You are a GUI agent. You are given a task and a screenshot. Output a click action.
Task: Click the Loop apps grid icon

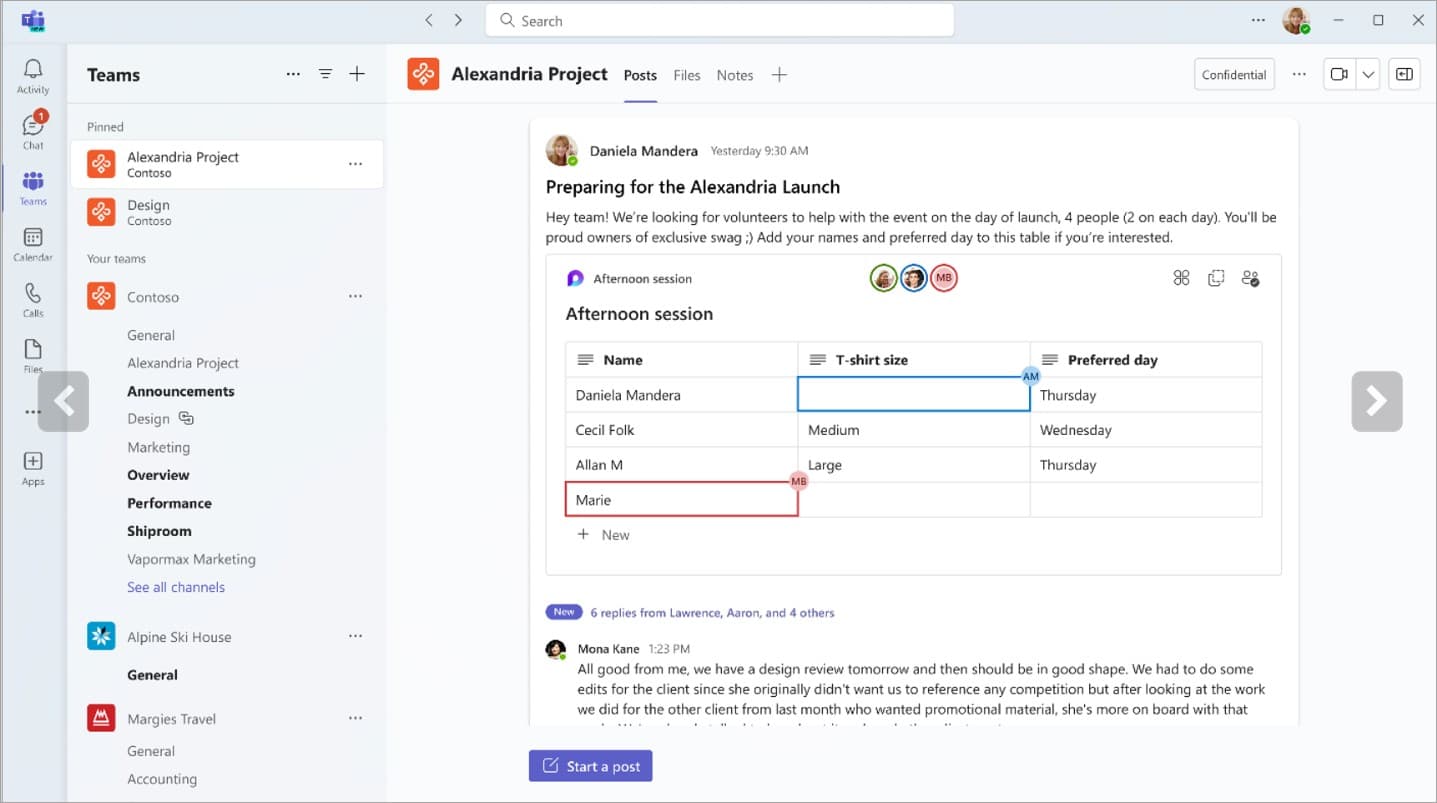point(1182,278)
